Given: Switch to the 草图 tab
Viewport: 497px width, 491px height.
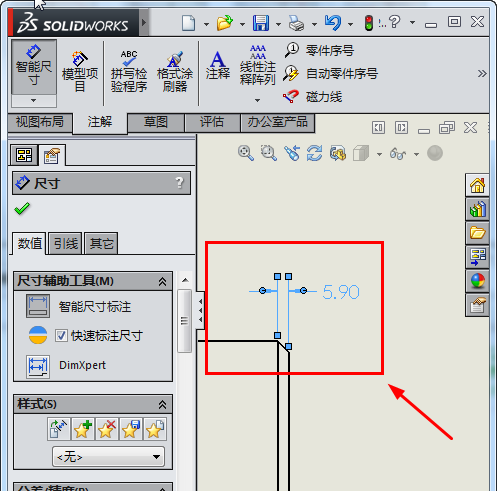Looking at the screenshot, I should click(156, 122).
